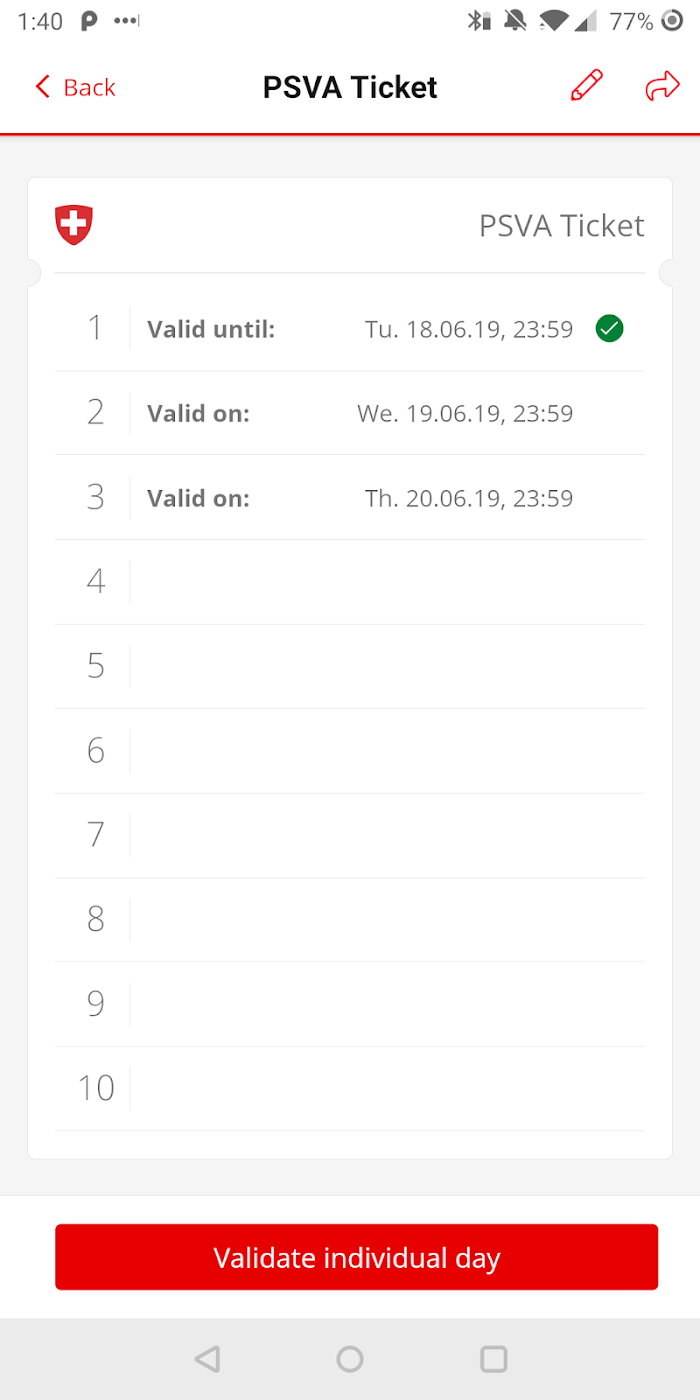Viewport: 700px width, 1400px height.
Task: Tap the Validate individual day button
Action: pyautogui.click(x=356, y=1257)
